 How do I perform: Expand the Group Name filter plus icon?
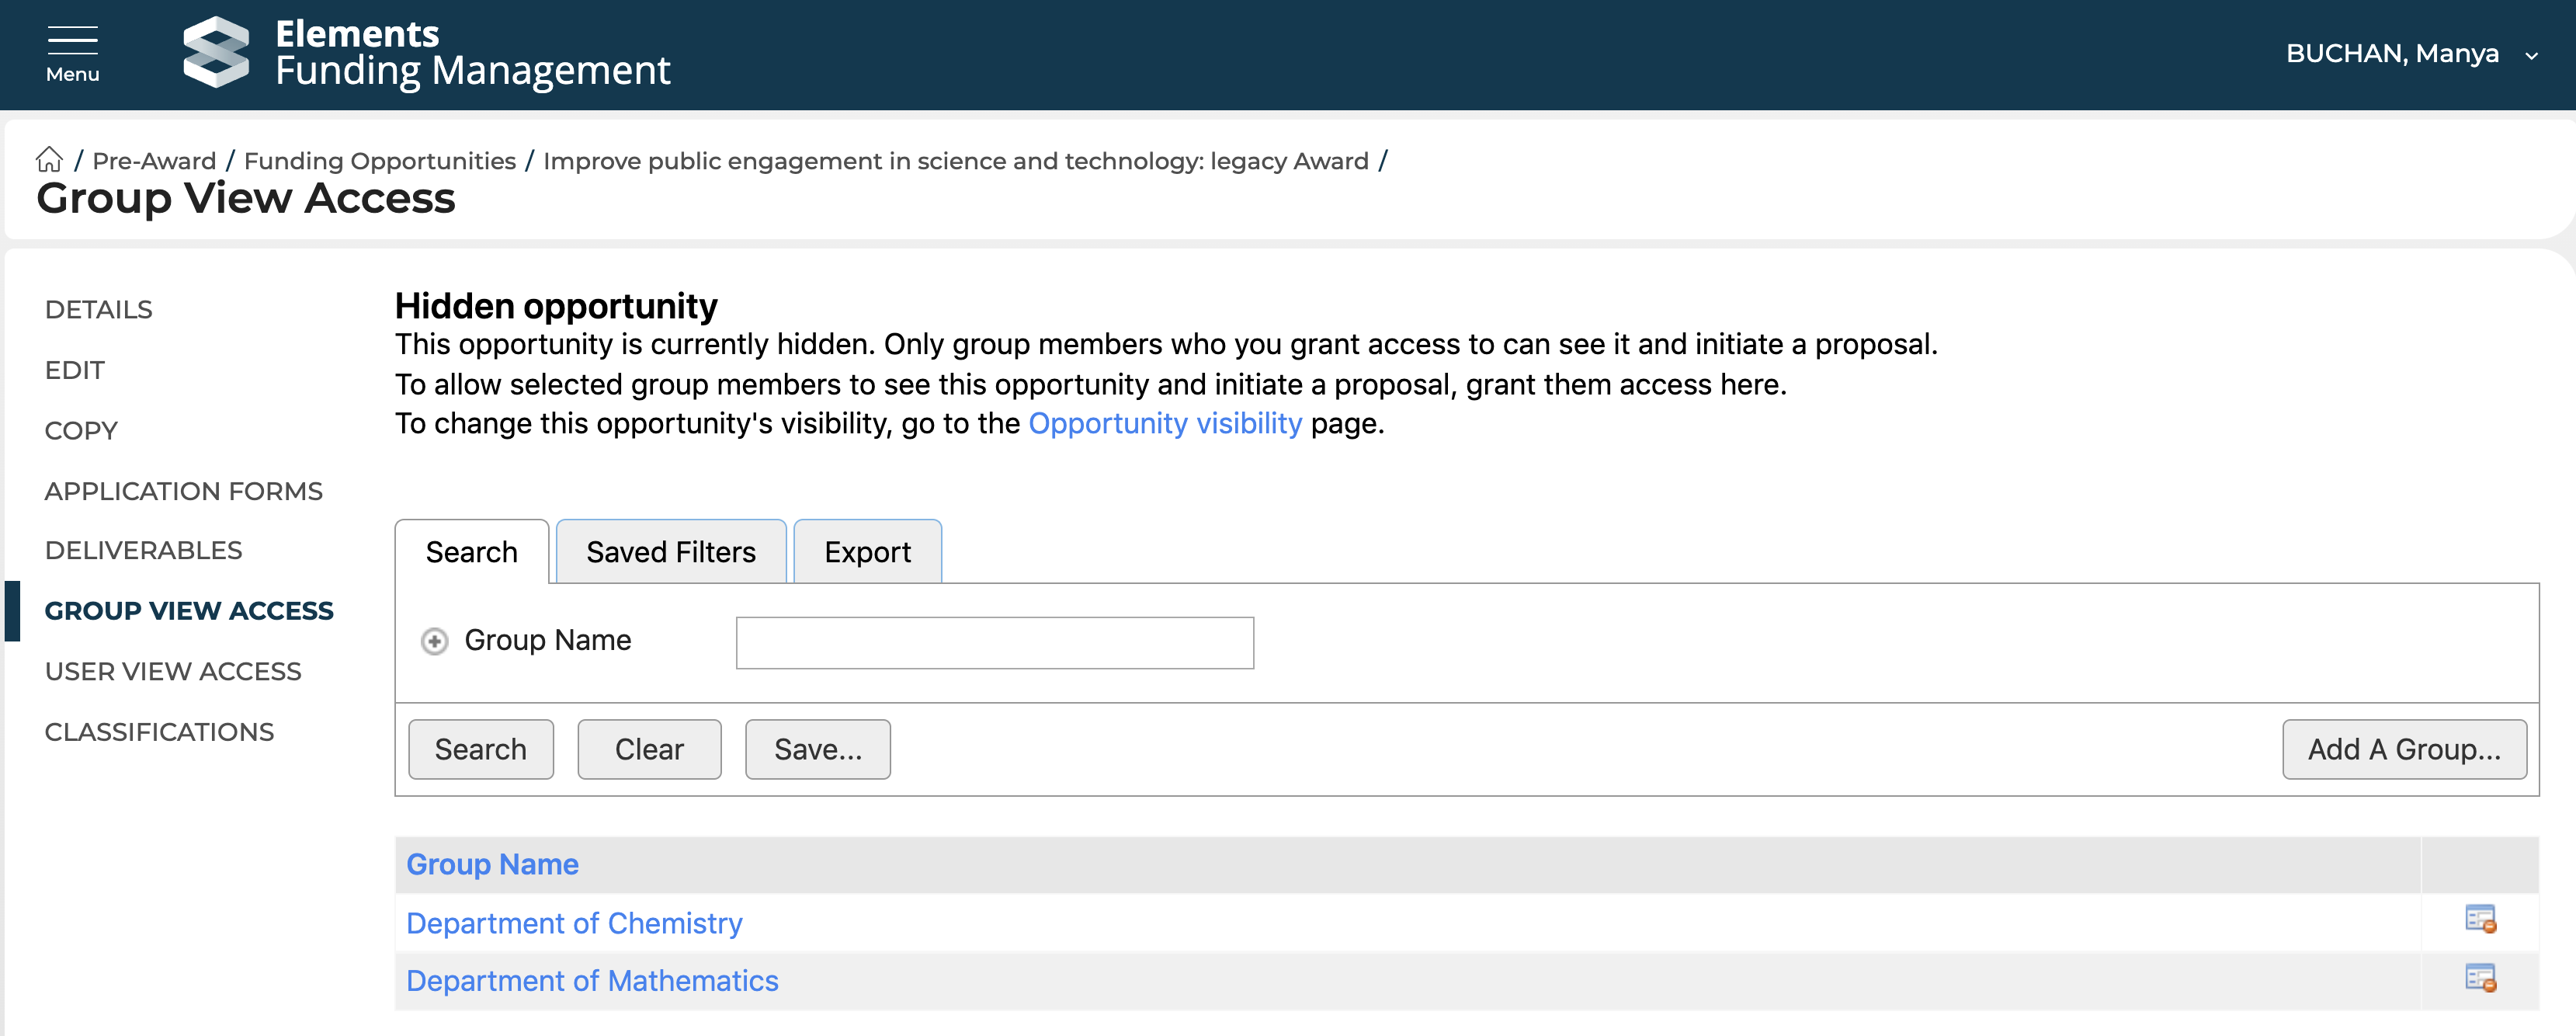pos(434,641)
